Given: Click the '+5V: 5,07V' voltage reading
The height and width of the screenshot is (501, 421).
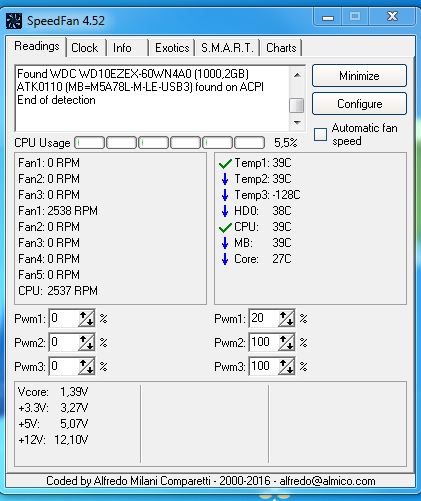Looking at the screenshot, I should click(x=53, y=424).
